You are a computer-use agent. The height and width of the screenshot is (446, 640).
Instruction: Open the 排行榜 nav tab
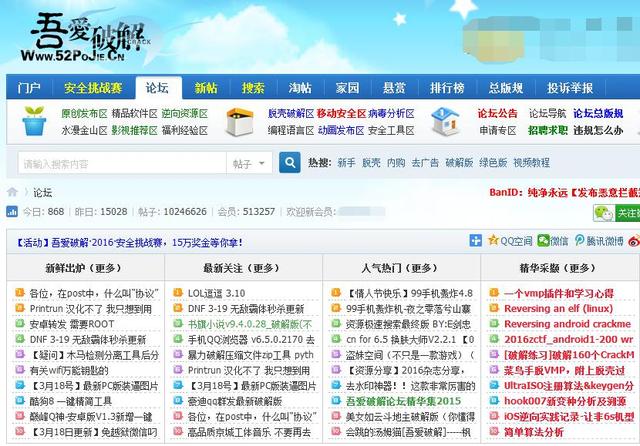pyautogui.click(x=447, y=88)
